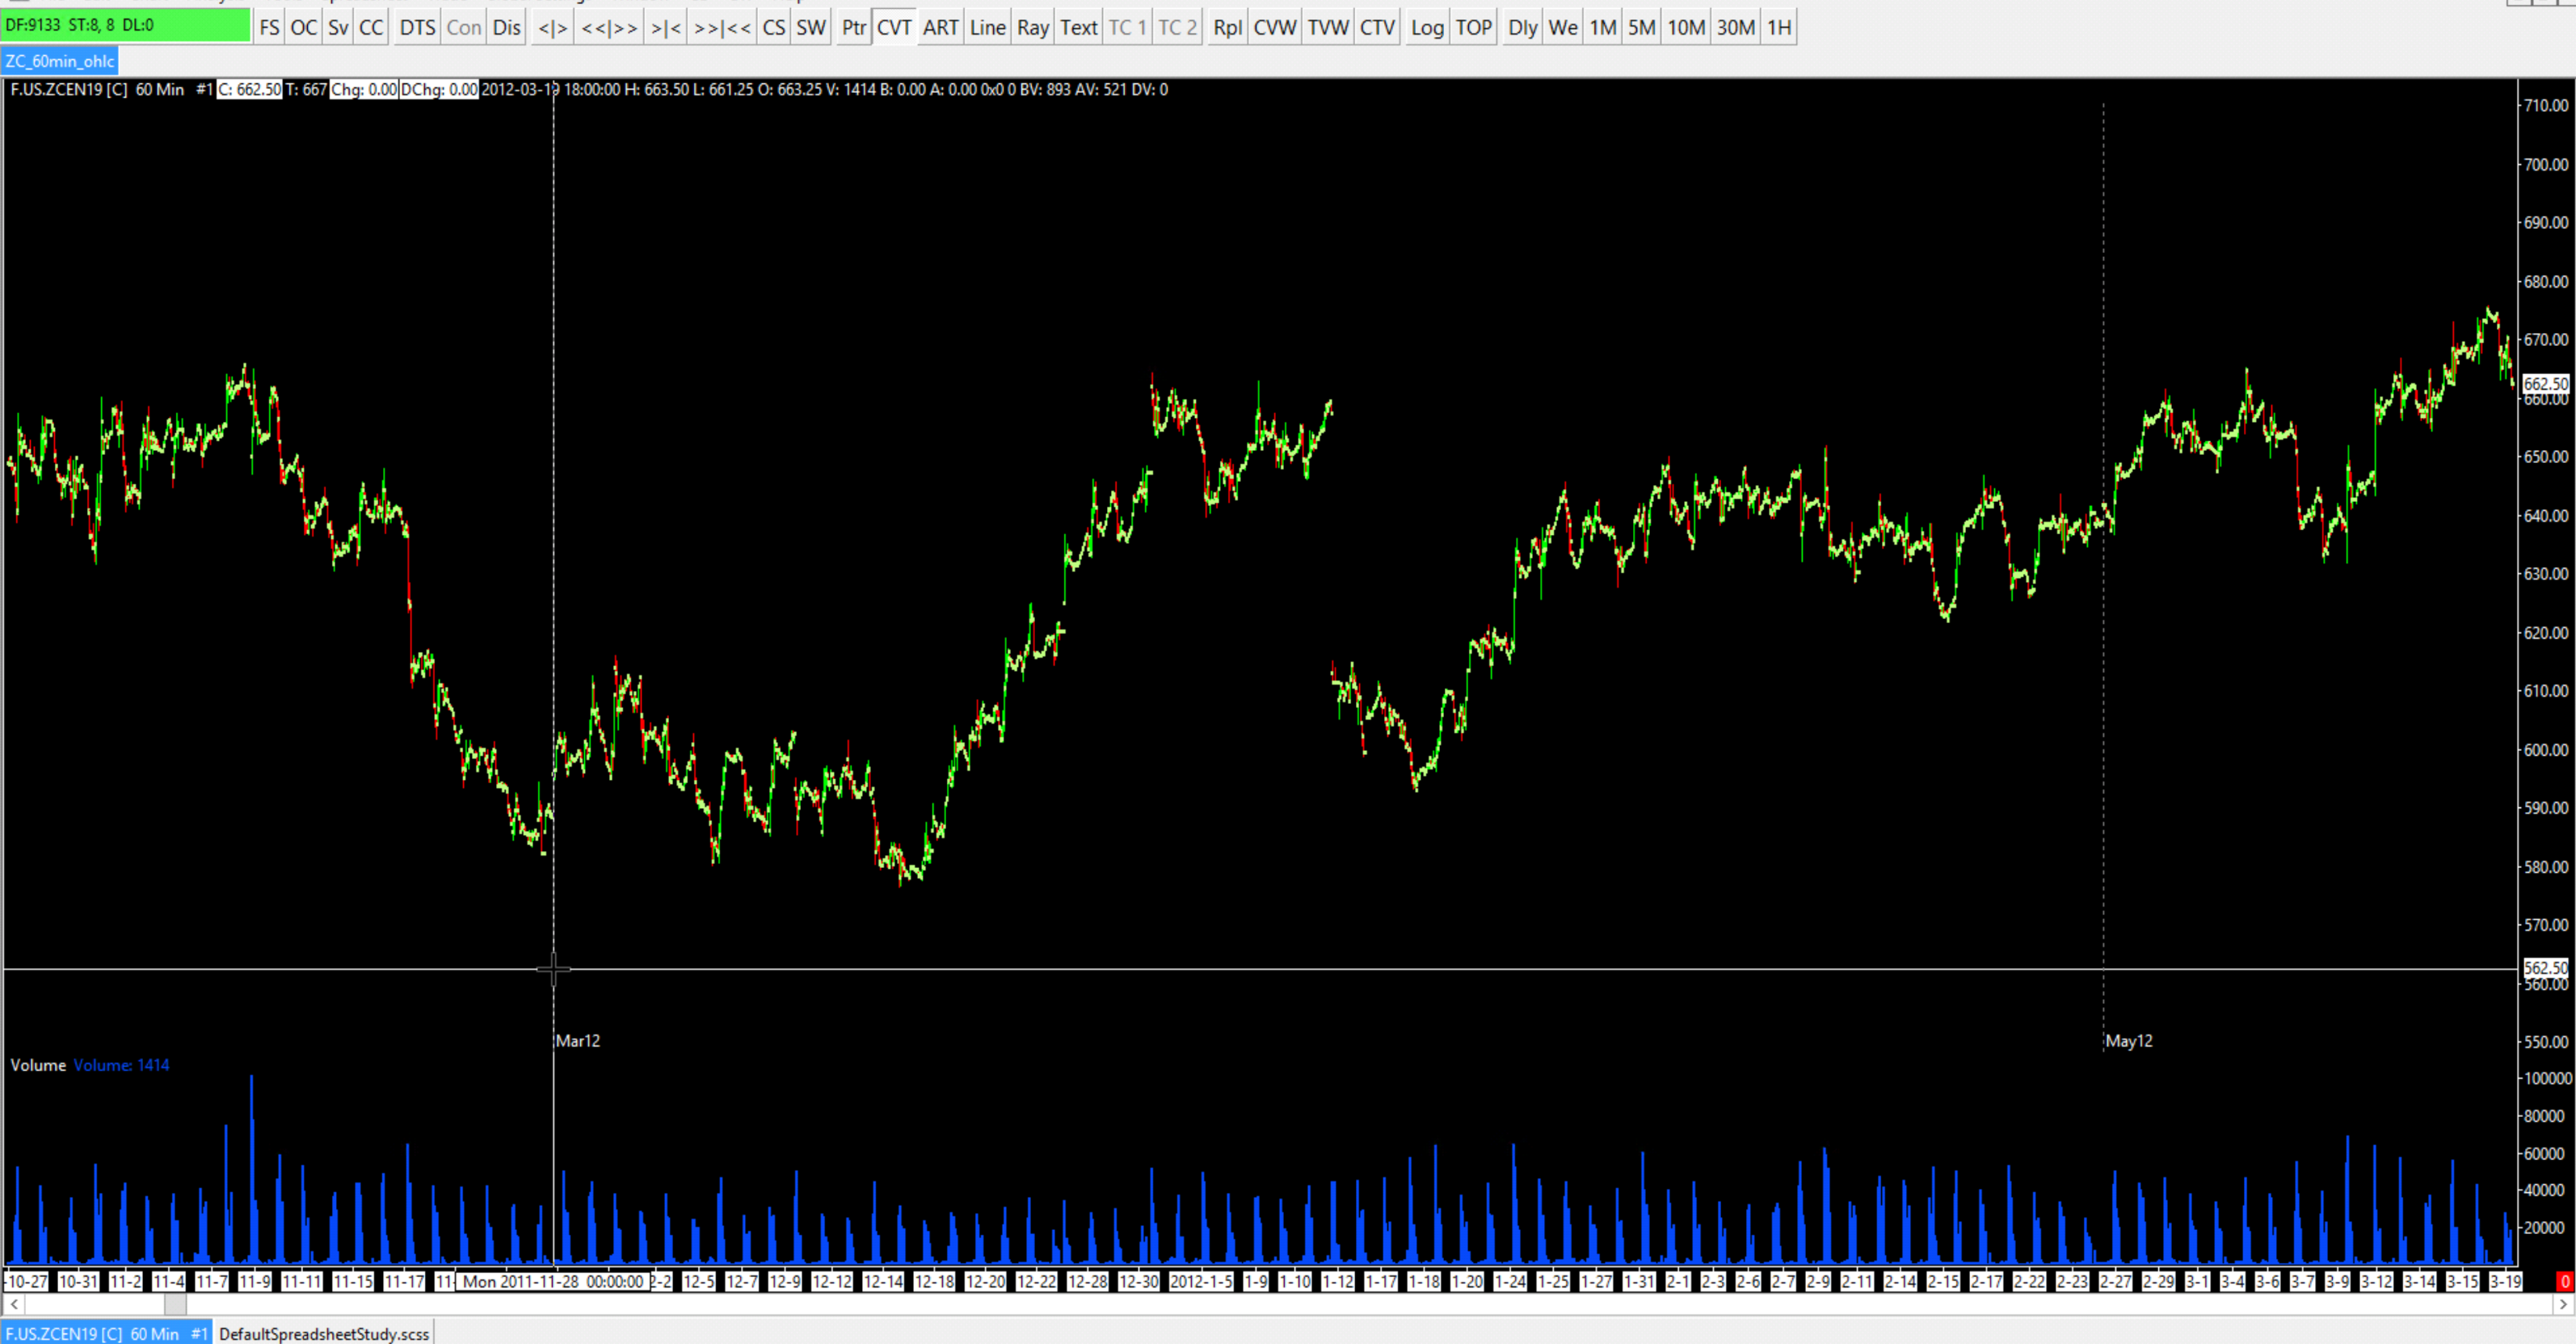2576x1344 pixels.
Task: Click the TOP toolbar button
Action: (x=1473, y=27)
